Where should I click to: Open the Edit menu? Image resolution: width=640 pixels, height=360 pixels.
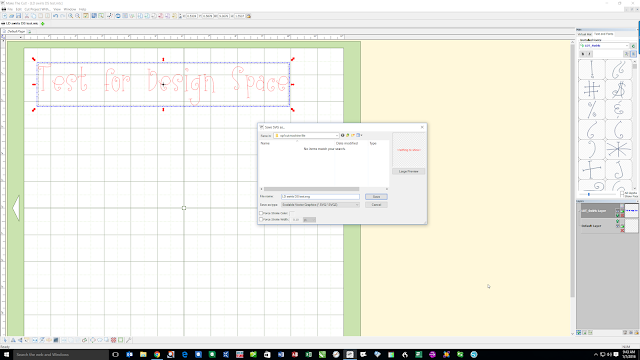point(19,9)
